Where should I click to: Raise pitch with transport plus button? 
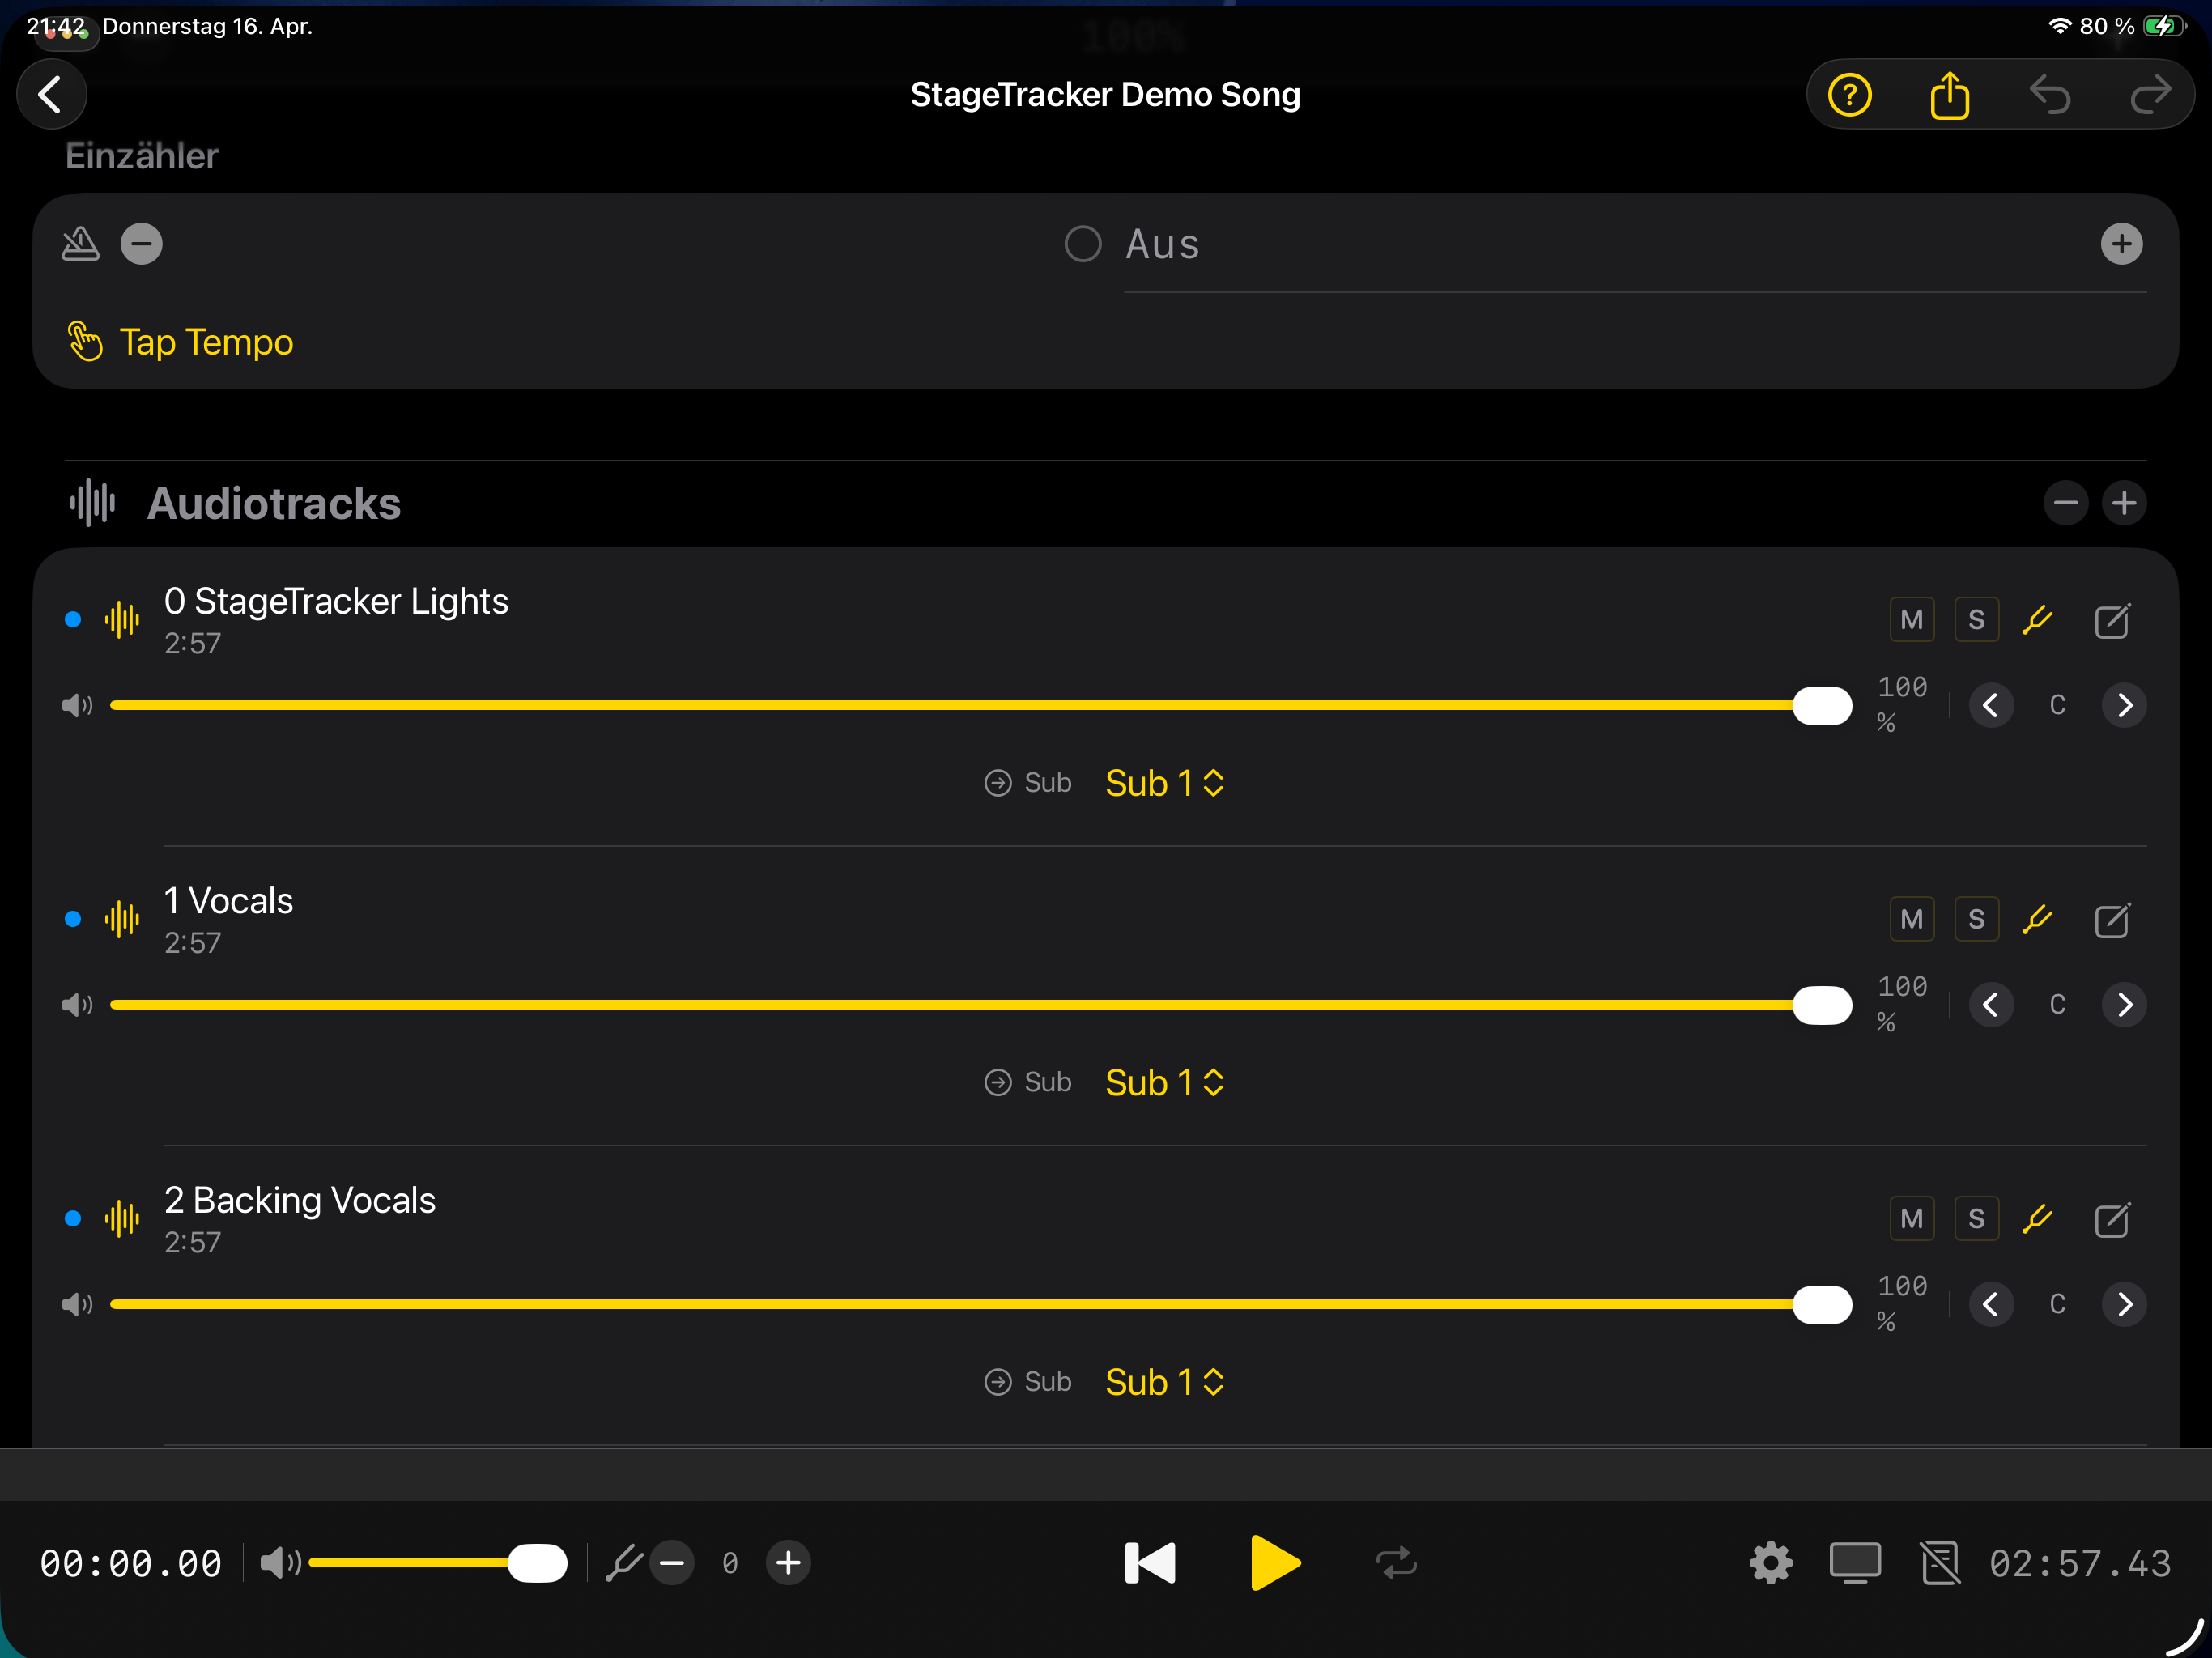[788, 1563]
